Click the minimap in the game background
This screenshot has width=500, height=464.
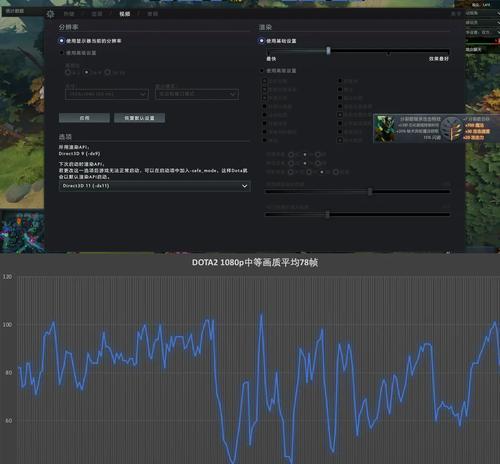click(x=23, y=231)
